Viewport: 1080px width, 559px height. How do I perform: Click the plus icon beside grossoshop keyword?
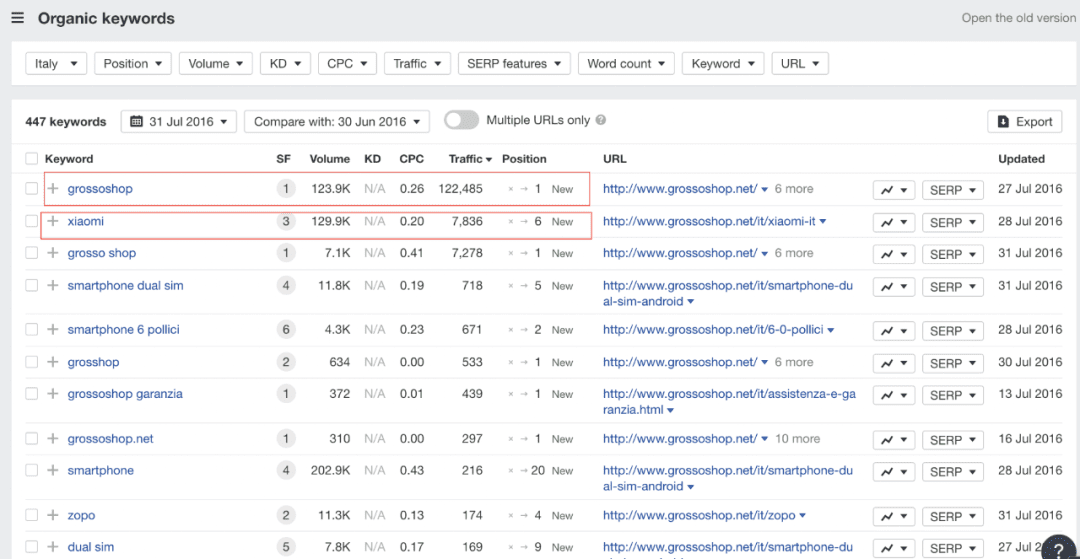click(x=53, y=189)
